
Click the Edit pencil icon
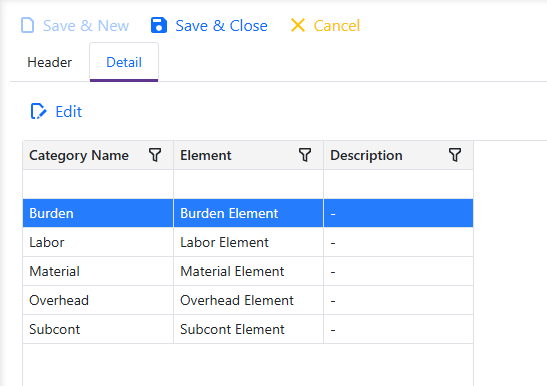(x=38, y=111)
